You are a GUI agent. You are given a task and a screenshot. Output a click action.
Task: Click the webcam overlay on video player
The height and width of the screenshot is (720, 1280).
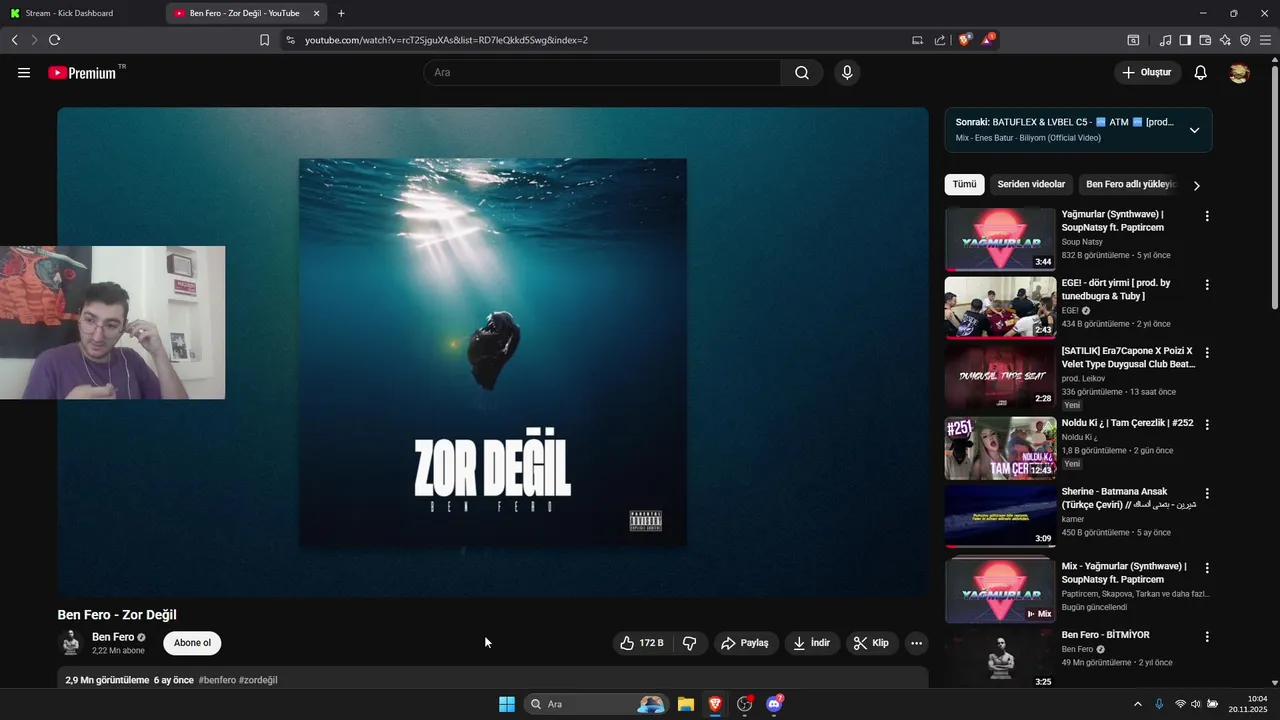point(112,322)
